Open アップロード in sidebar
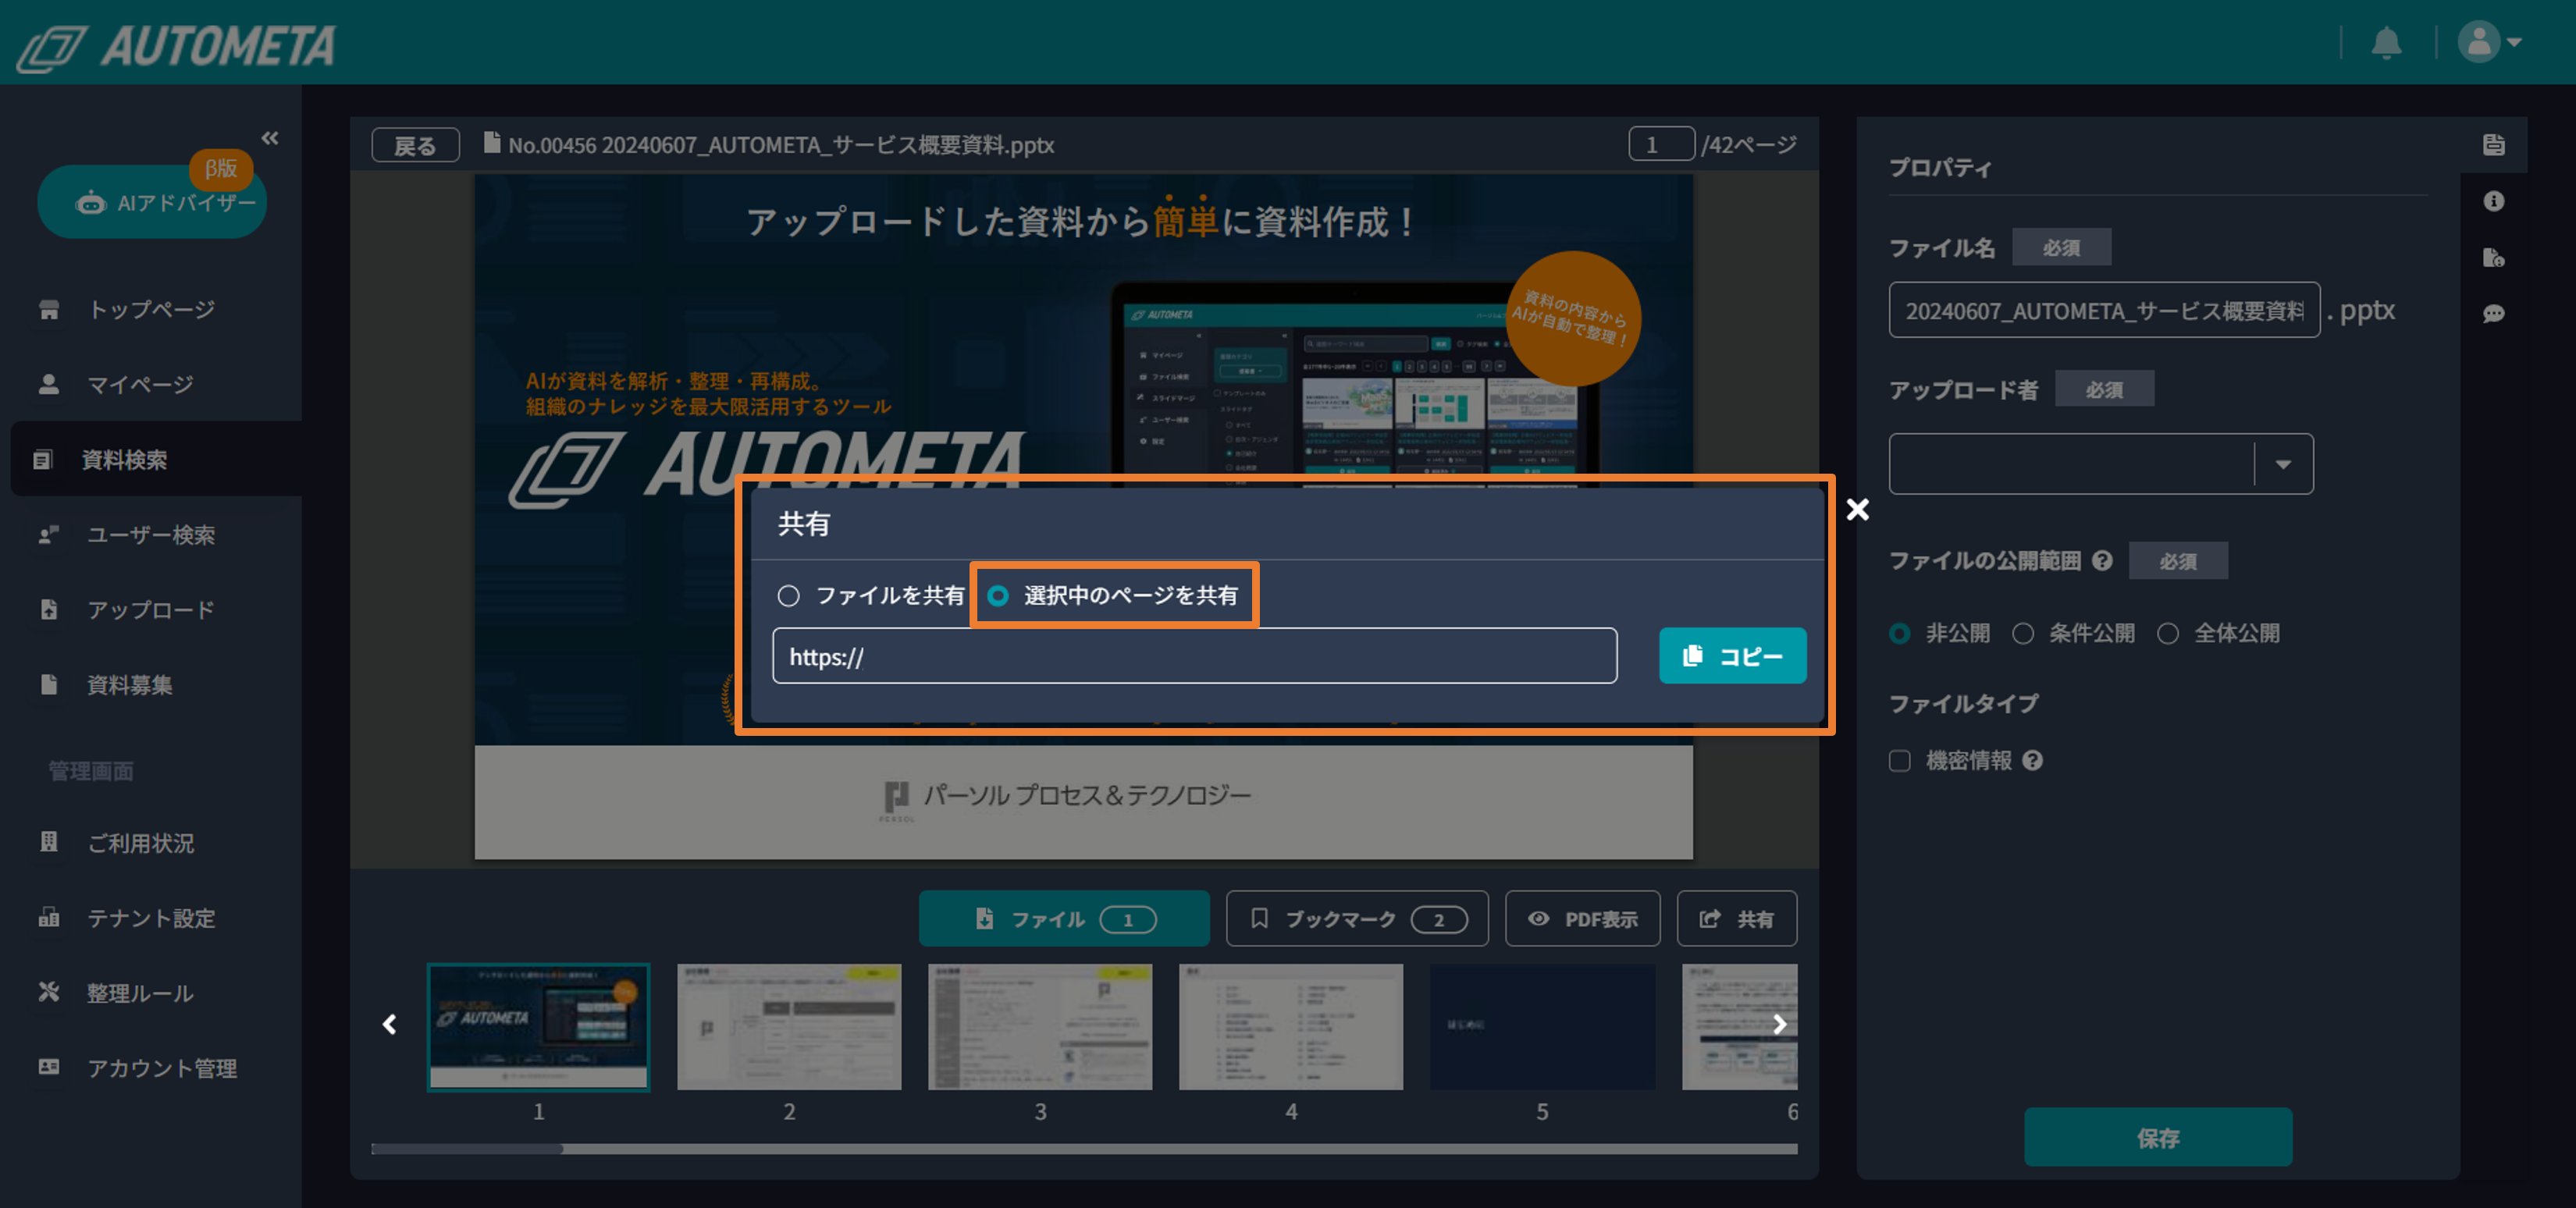The height and width of the screenshot is (1208, 2576). coord(150,609)
